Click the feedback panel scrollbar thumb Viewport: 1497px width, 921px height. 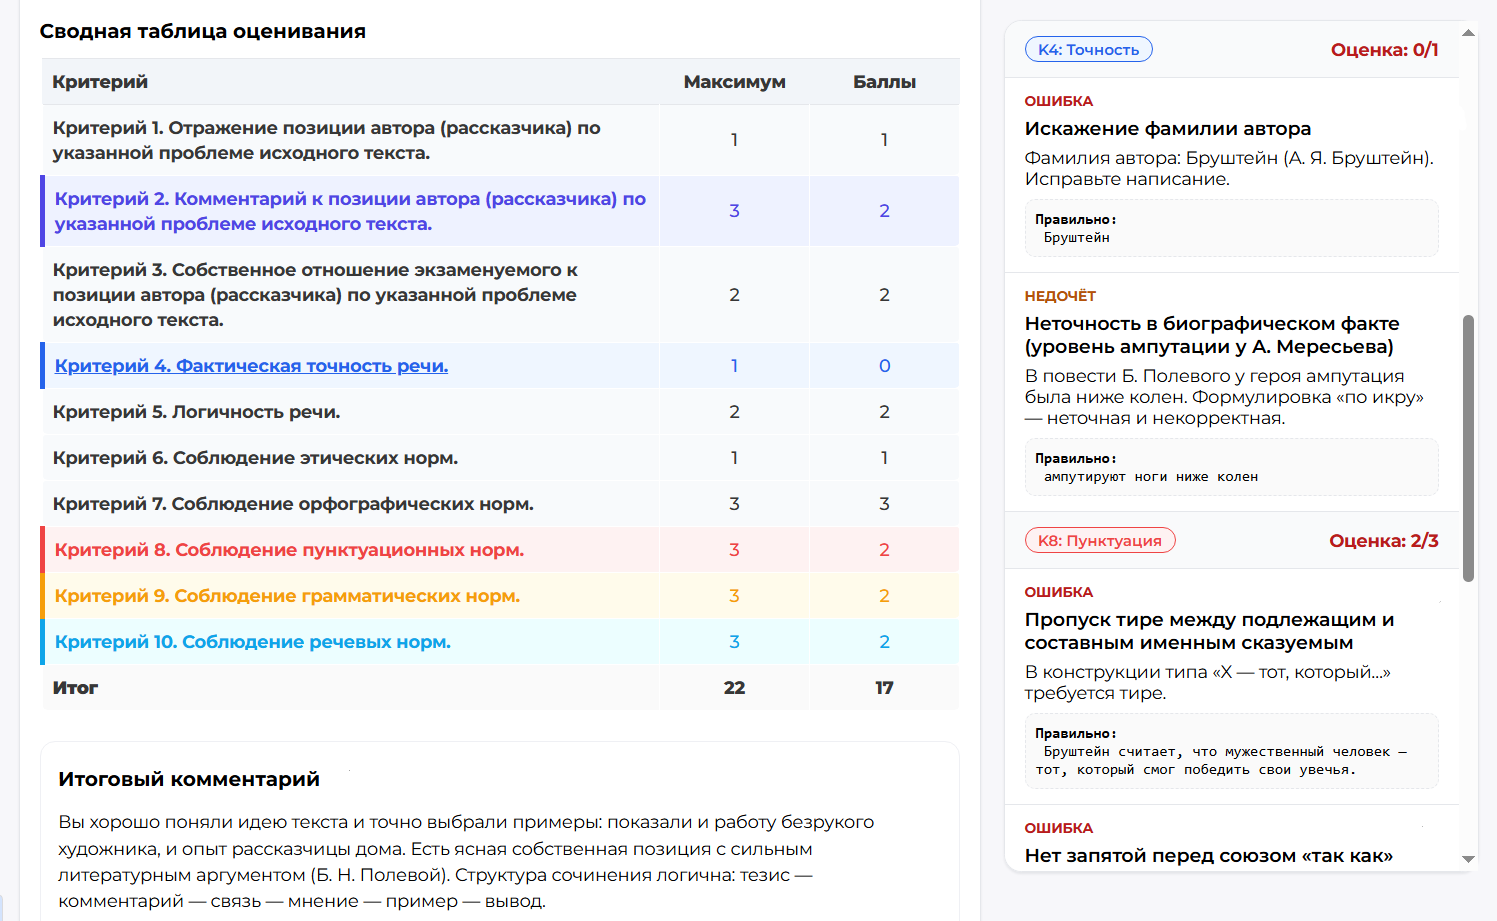(1468, 448)
